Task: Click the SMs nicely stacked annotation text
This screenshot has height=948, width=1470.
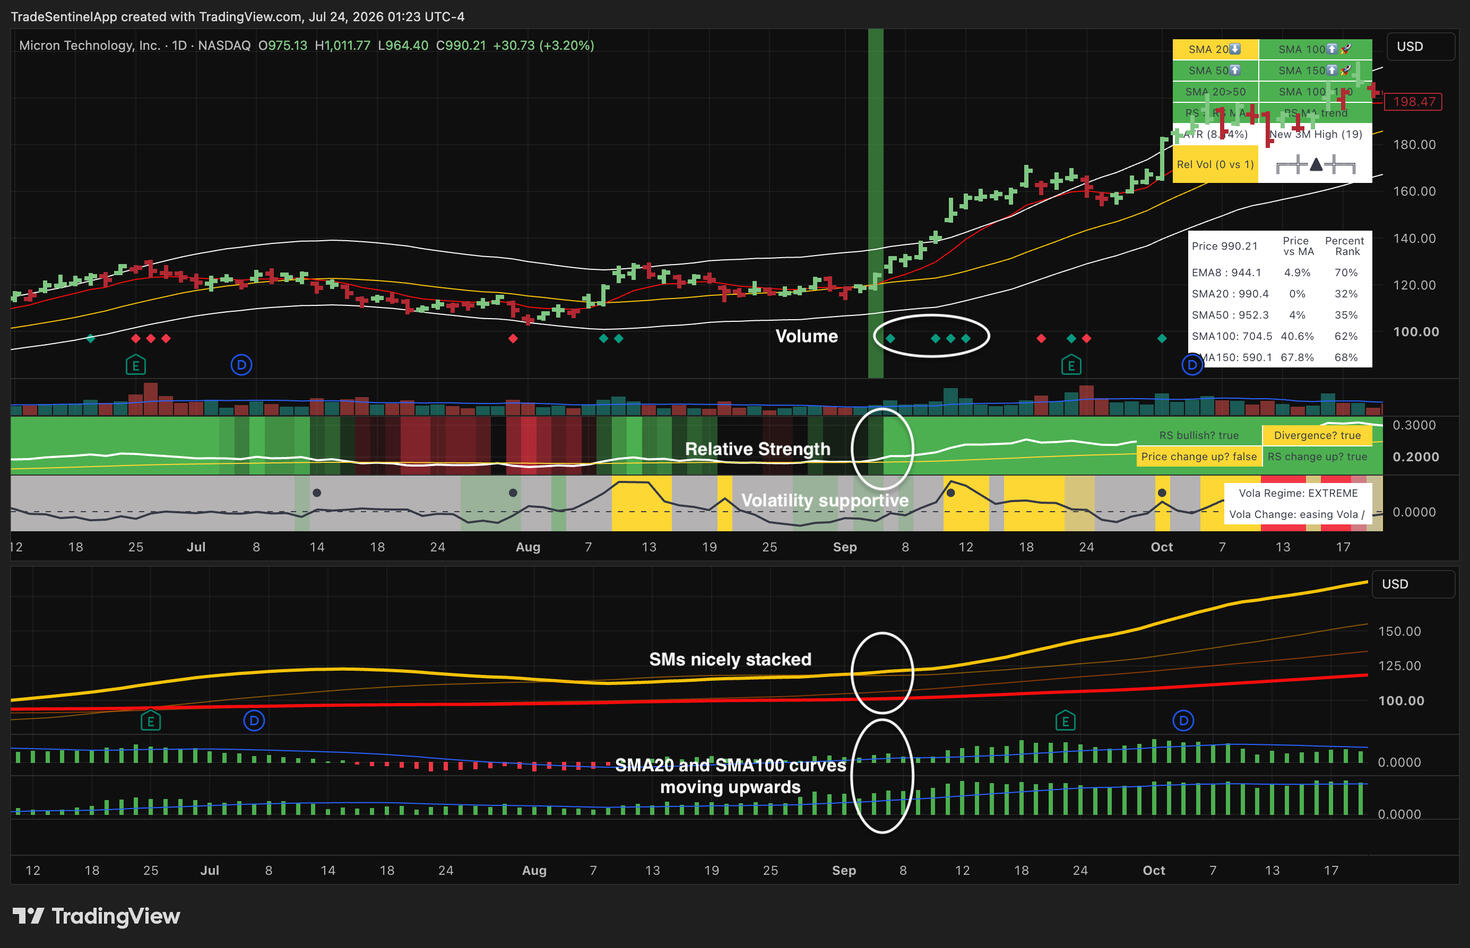Action: click(x=730, y=659)
